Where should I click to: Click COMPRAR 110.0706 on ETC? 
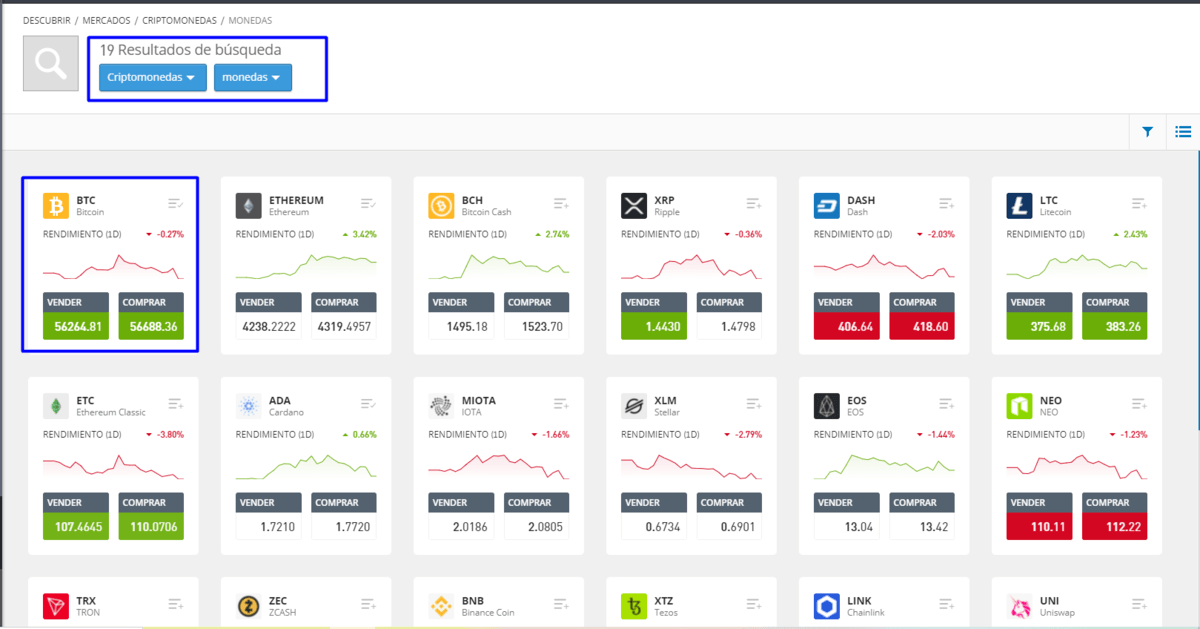pyautogui.click(x=152, y=516)
